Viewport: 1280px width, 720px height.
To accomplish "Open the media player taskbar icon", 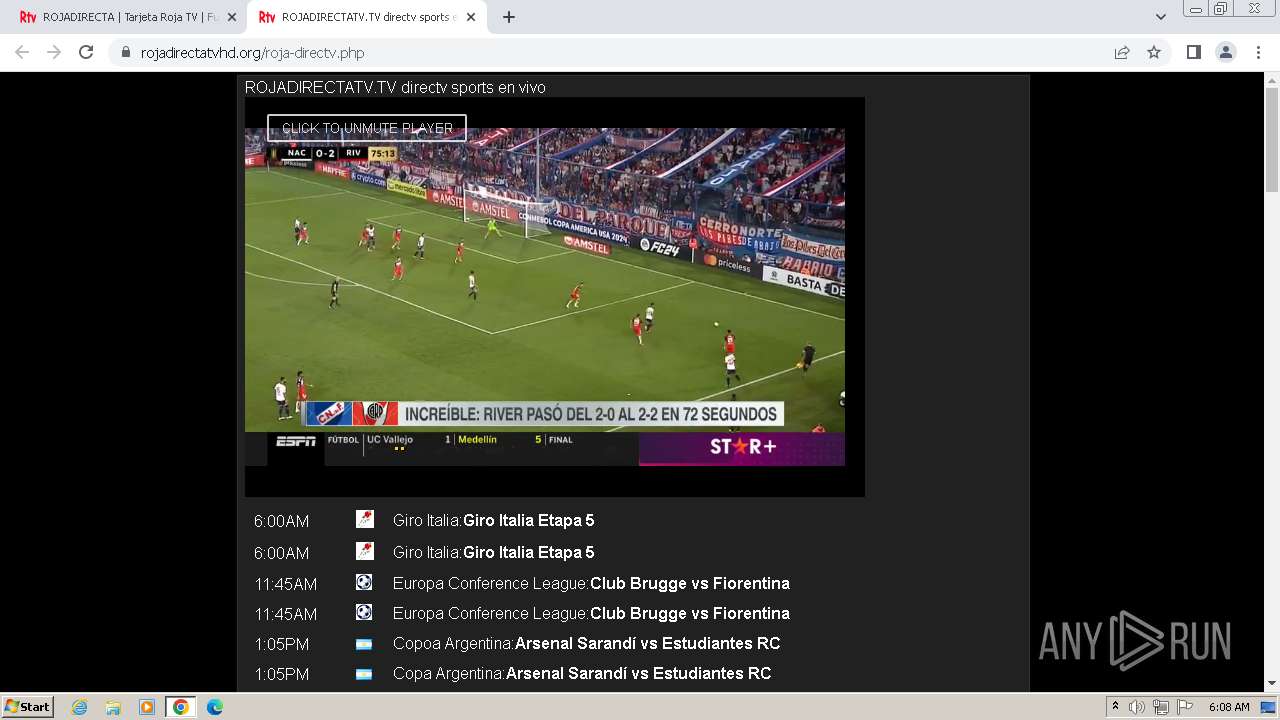I will coord(147,707).
